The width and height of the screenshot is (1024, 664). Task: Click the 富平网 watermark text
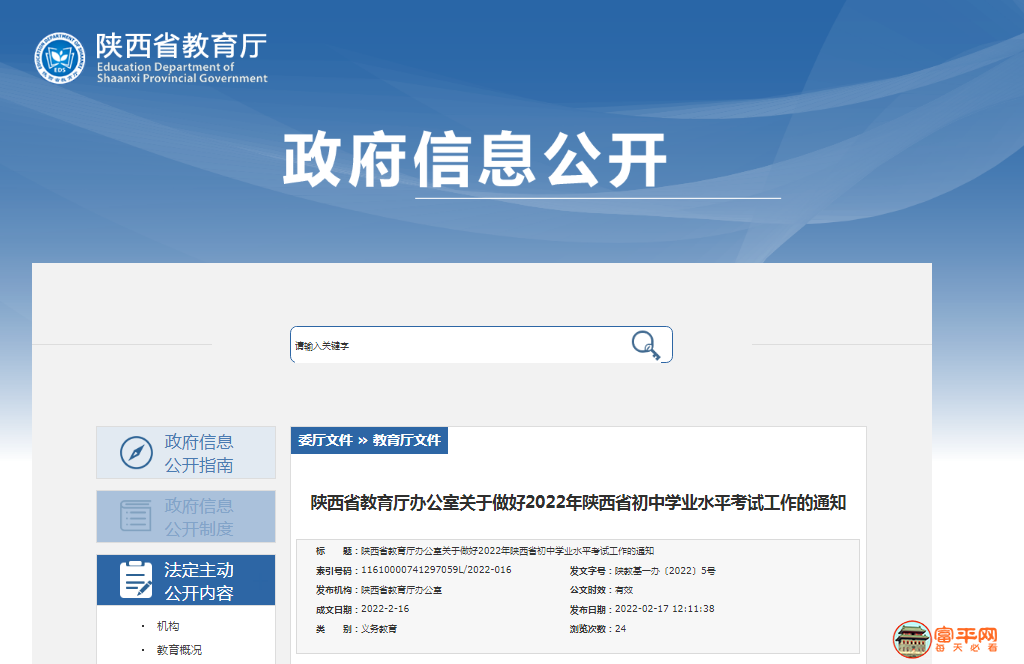click(966, 636)
